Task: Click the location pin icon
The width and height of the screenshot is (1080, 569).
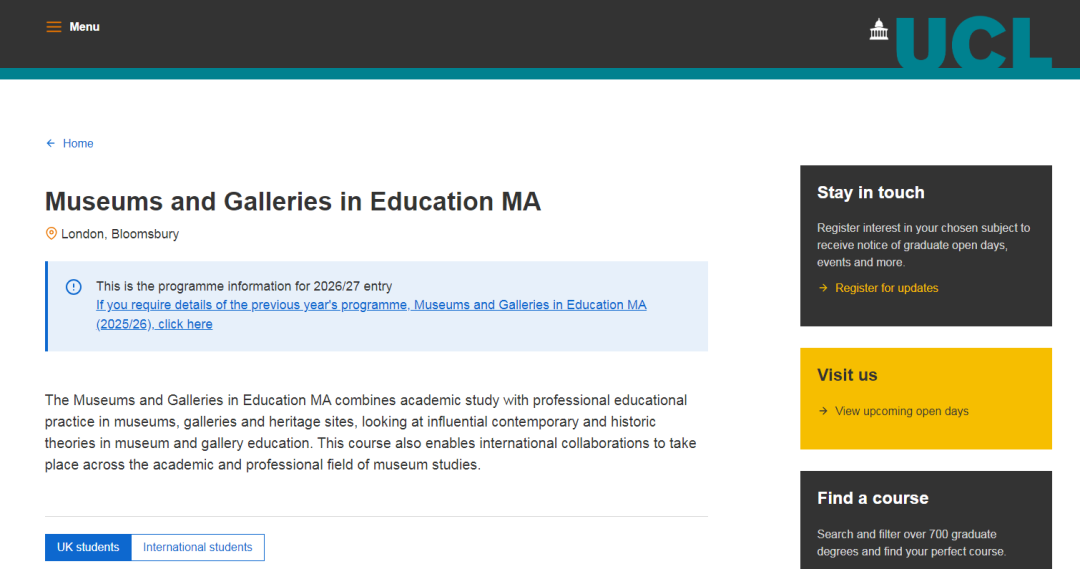Action: [51, 234]
